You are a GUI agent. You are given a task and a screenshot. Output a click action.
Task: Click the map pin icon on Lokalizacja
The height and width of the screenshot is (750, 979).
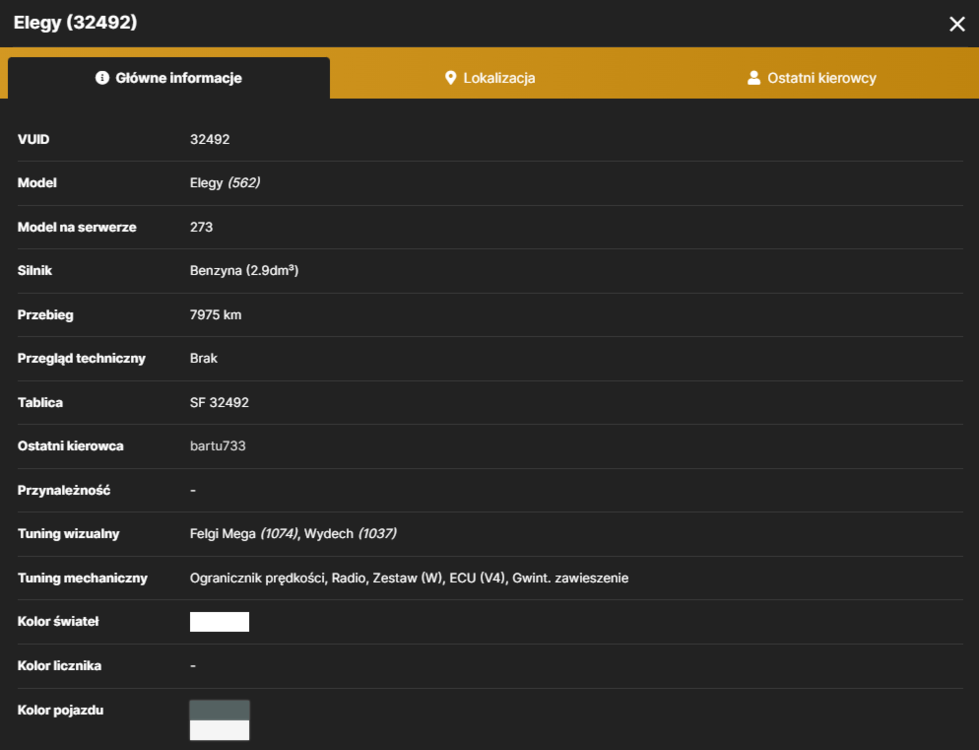450,78
